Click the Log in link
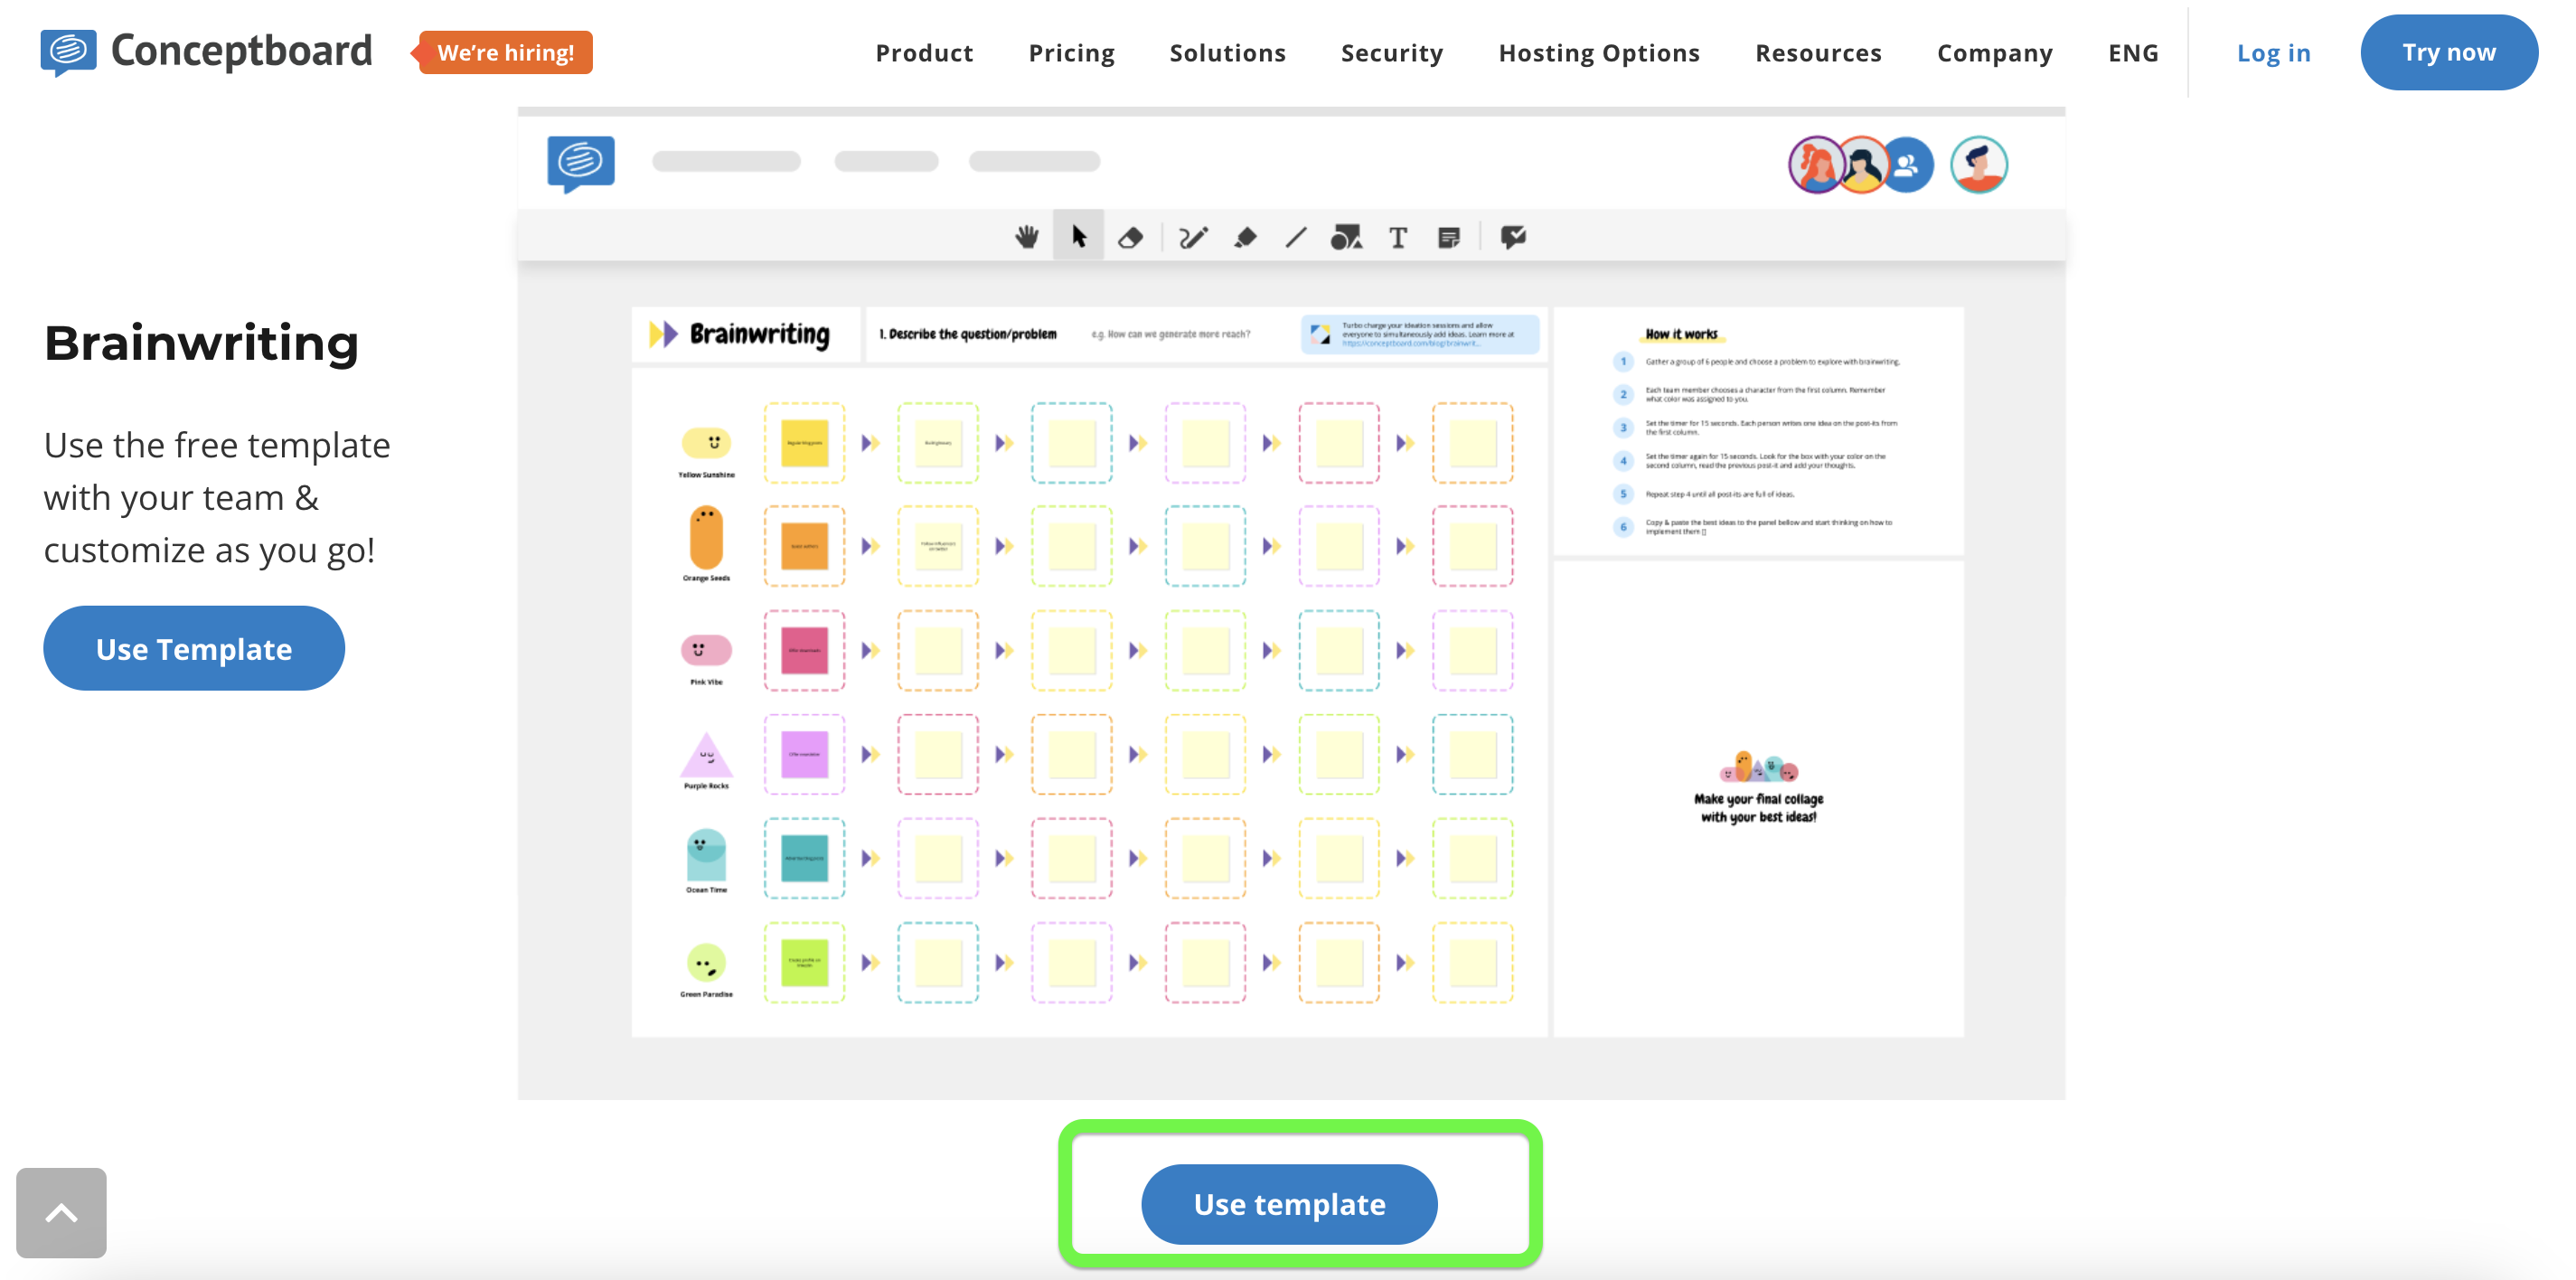The width and height of the screenshot is (2576, 1280). point(2273,53)
